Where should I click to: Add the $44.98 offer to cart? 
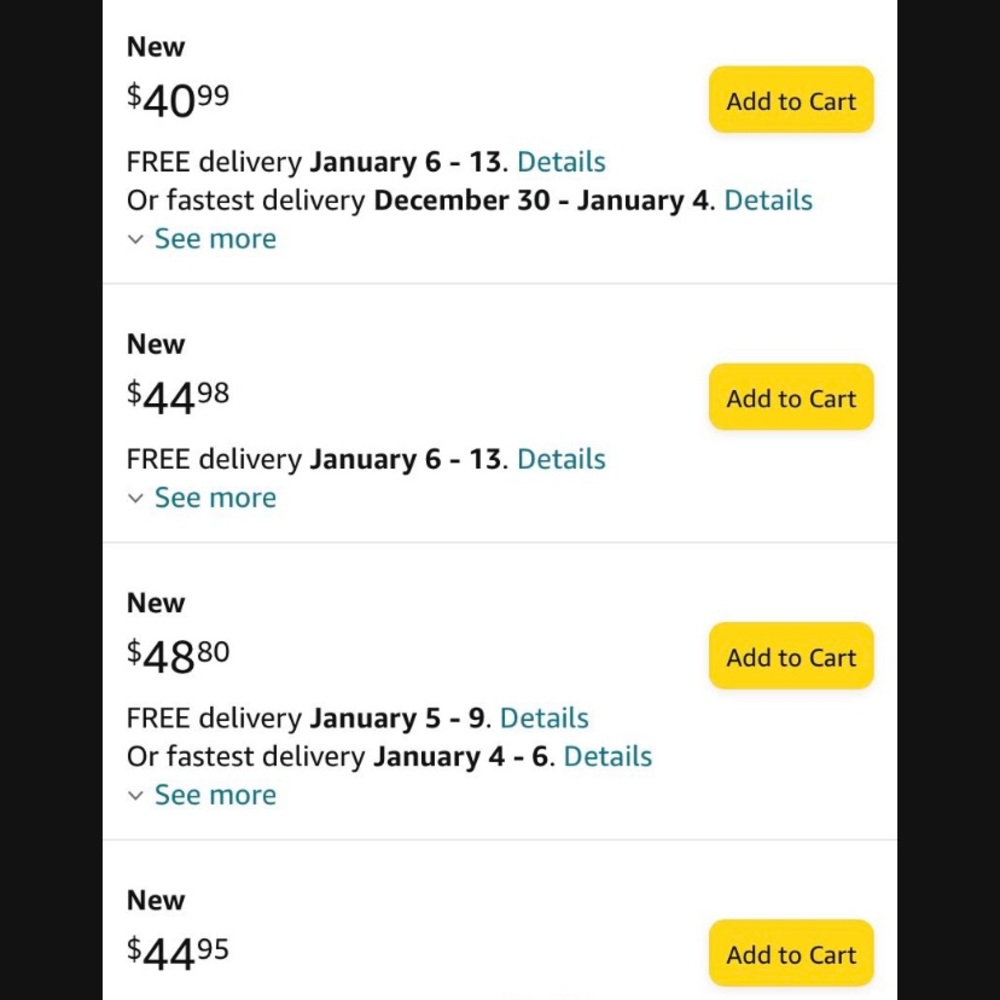click(791, 397)
